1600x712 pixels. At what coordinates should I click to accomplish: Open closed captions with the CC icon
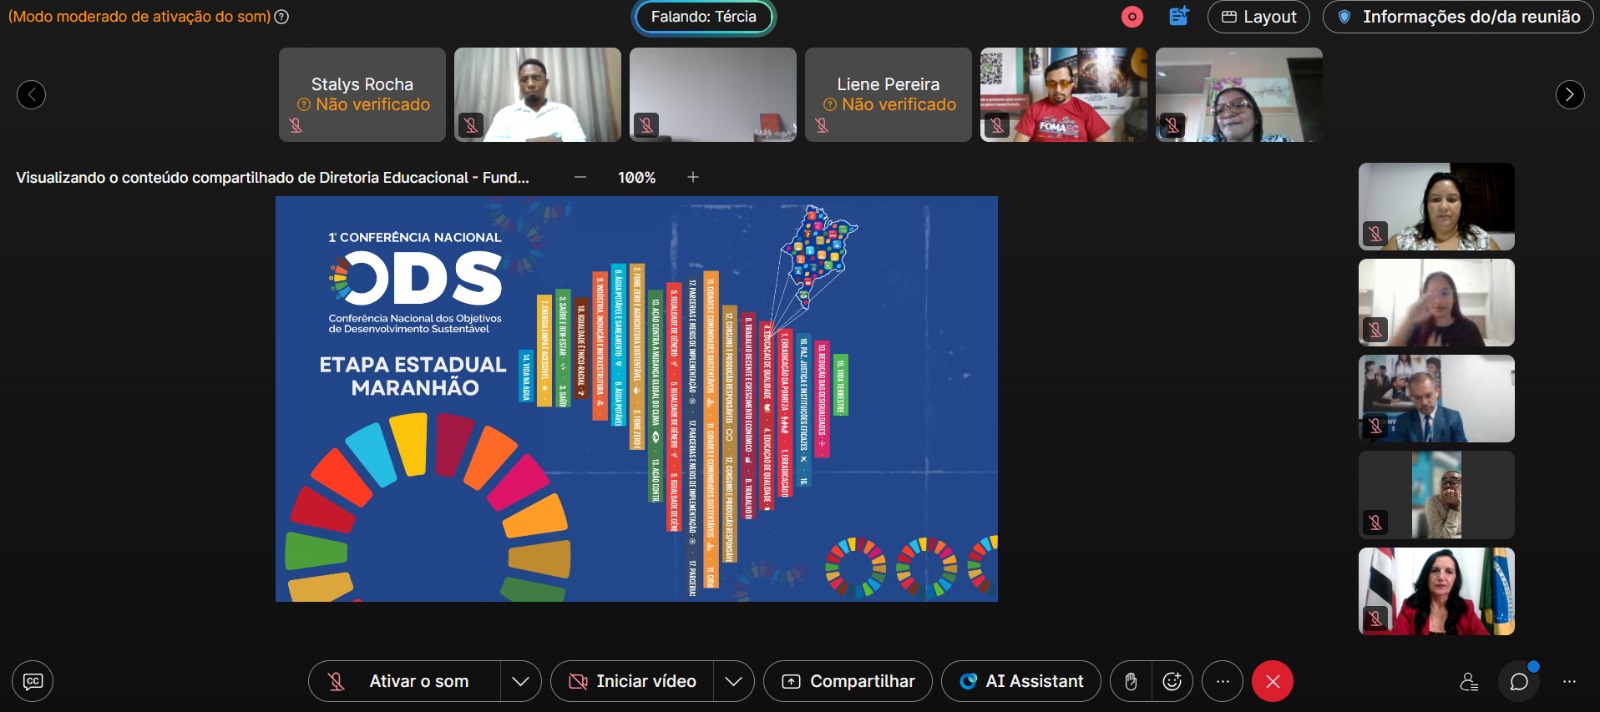[33, 681]
